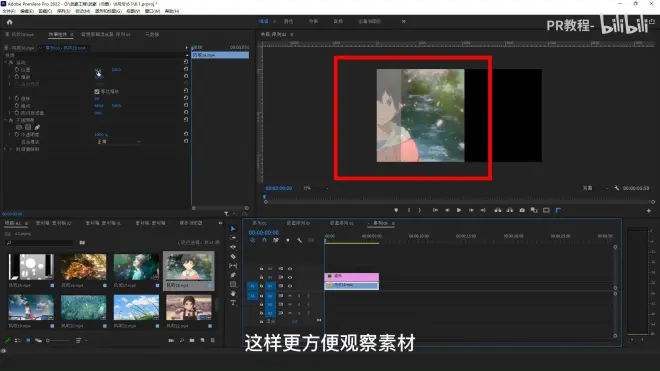Select the Razor tool

[x=233, y=256]
